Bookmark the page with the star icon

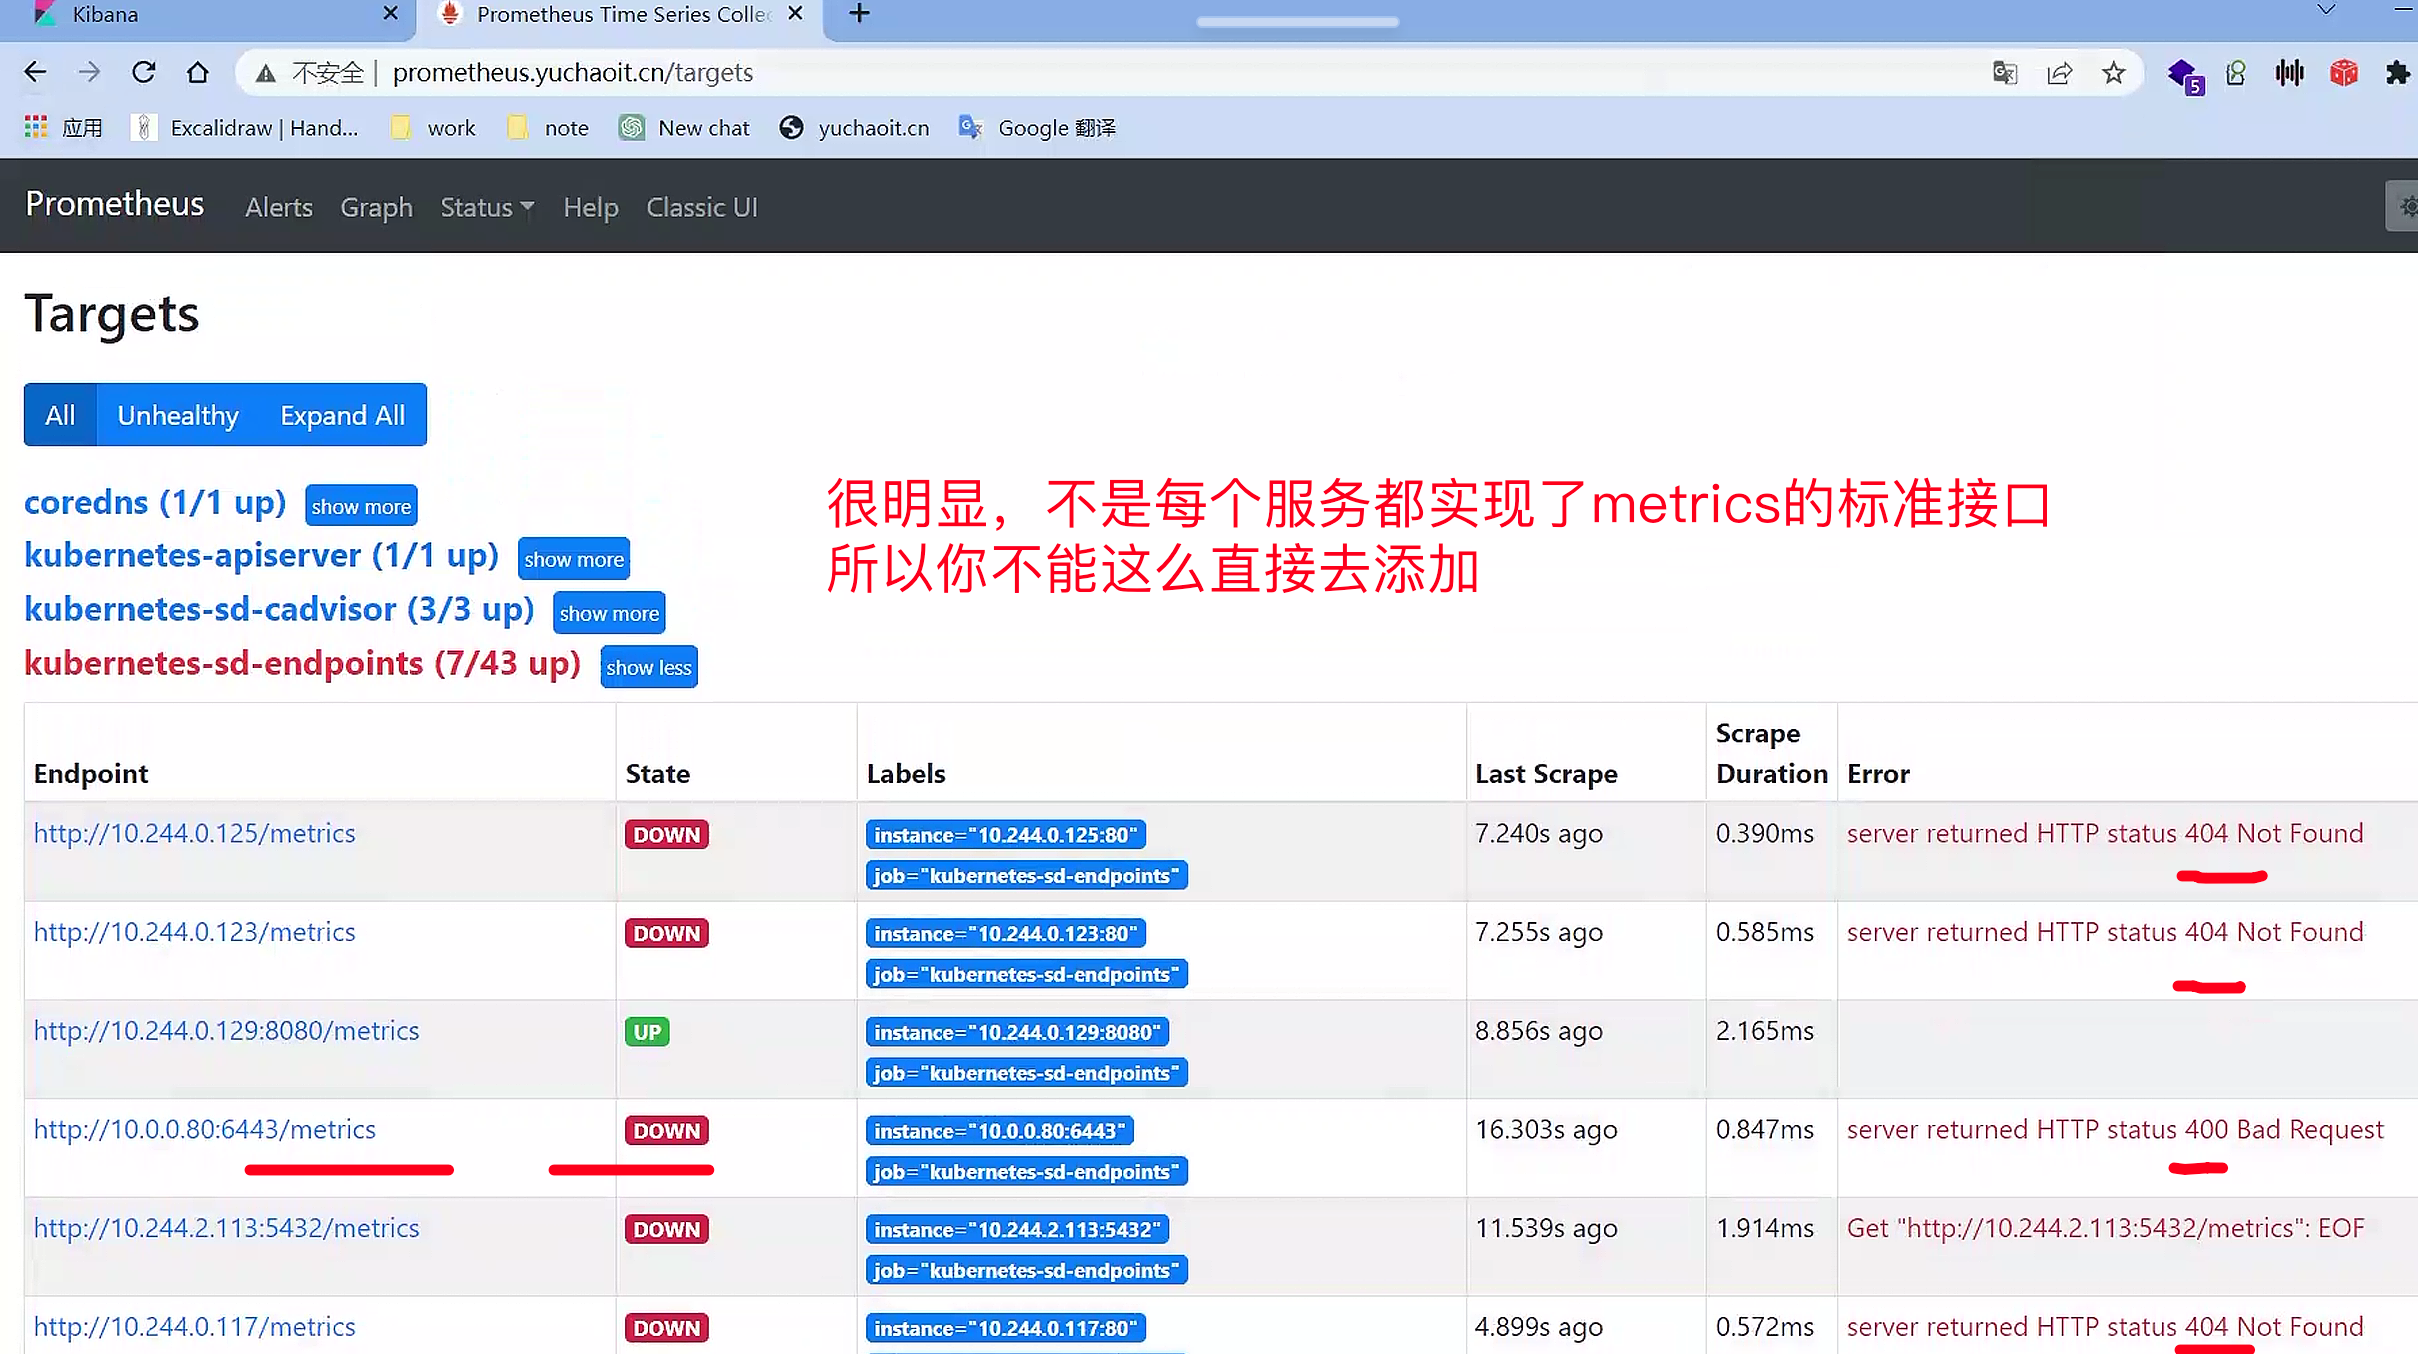click(2113, 73)
